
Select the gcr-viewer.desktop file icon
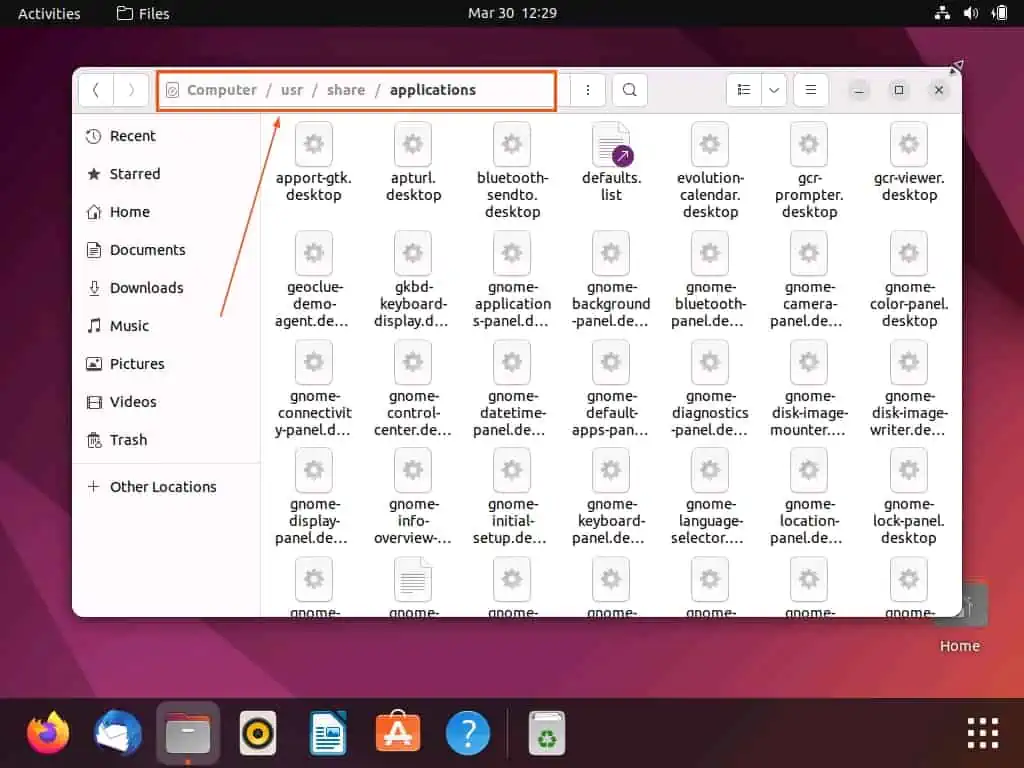(908, 144)
